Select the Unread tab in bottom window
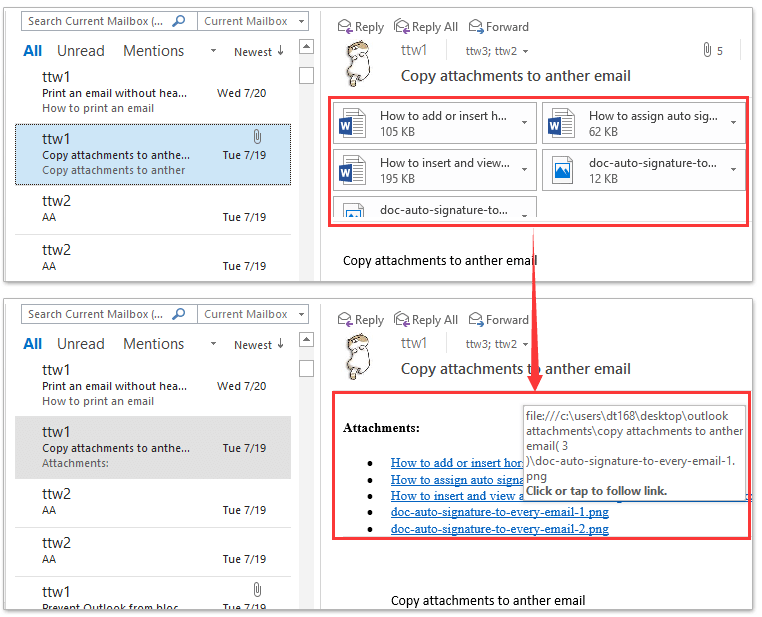The width and height of the screenshot is (762, 617). (81, 343)
